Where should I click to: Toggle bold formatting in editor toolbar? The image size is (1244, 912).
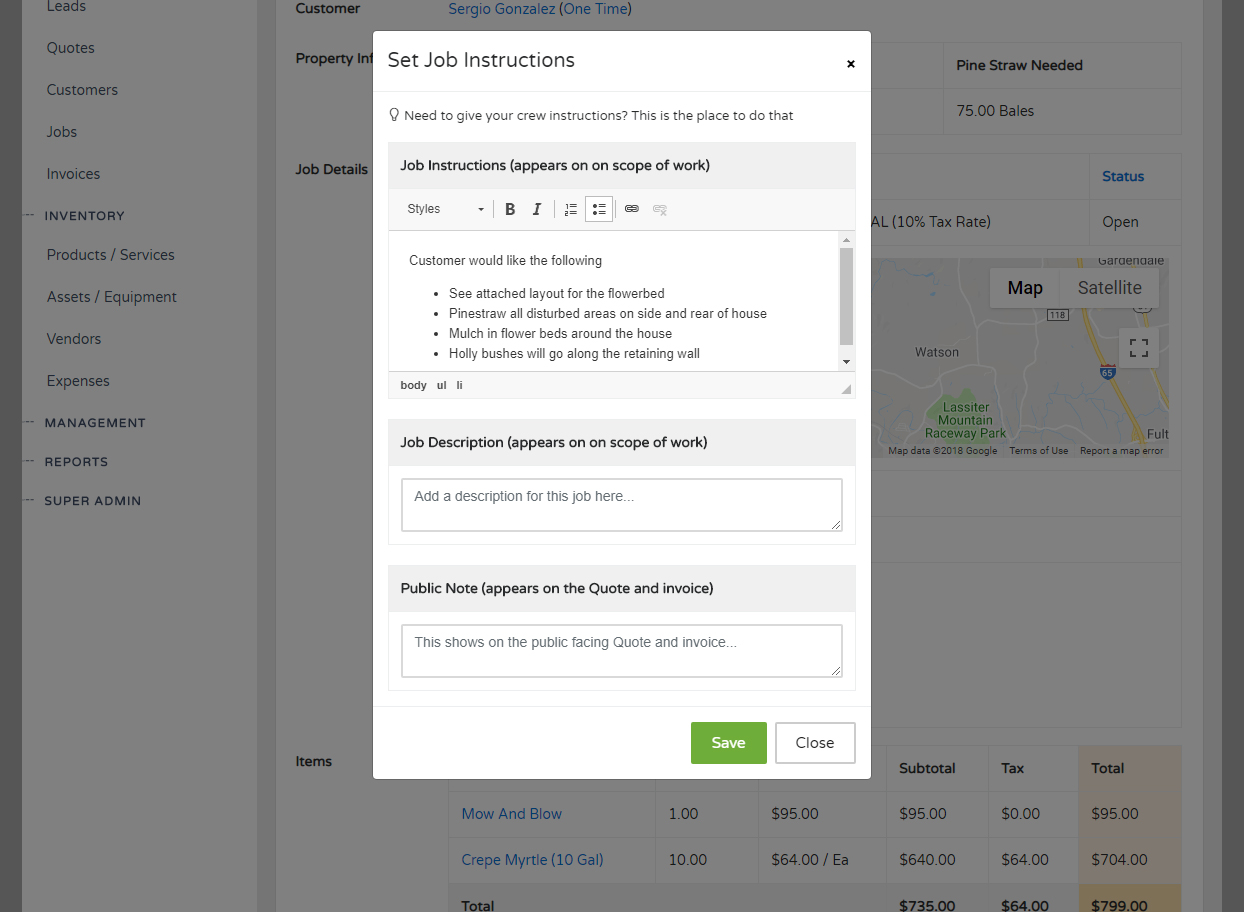point(510,209)
